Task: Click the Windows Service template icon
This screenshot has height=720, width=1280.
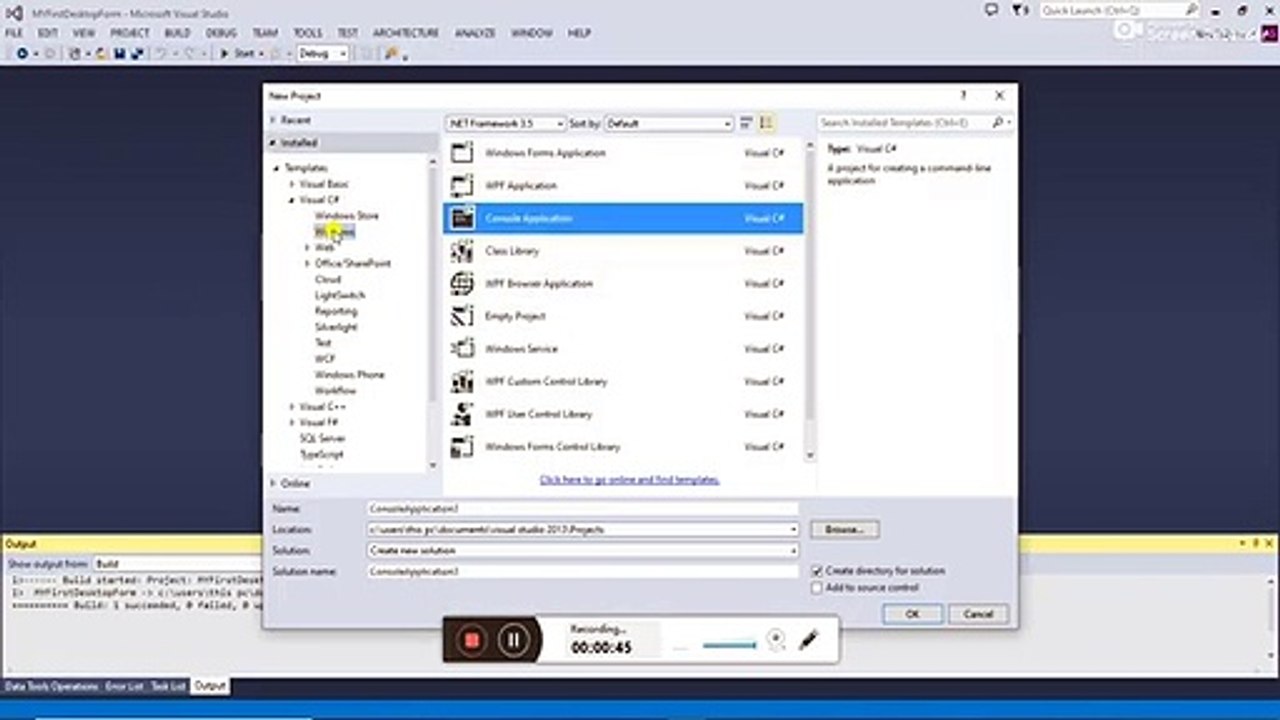Action: pos(462,349)
